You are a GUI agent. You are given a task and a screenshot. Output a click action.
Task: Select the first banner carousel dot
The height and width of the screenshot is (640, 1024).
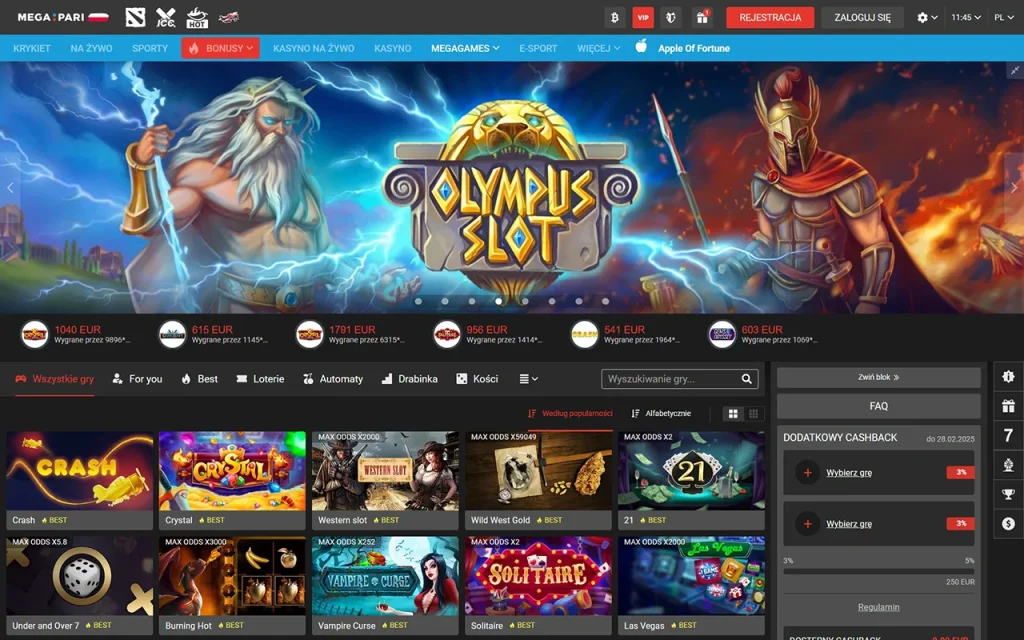[x=419, y=301]
